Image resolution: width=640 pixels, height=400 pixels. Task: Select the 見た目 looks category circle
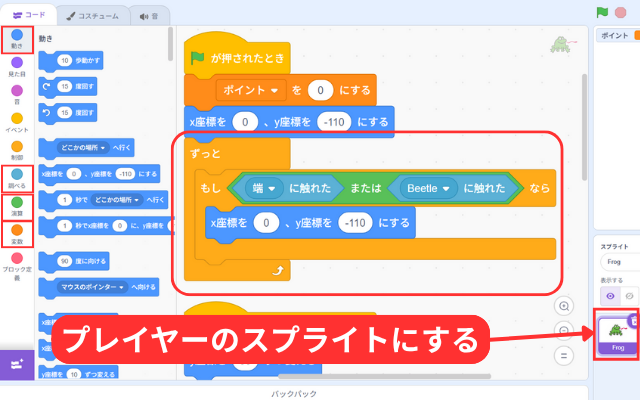click(x=17, y=62)
